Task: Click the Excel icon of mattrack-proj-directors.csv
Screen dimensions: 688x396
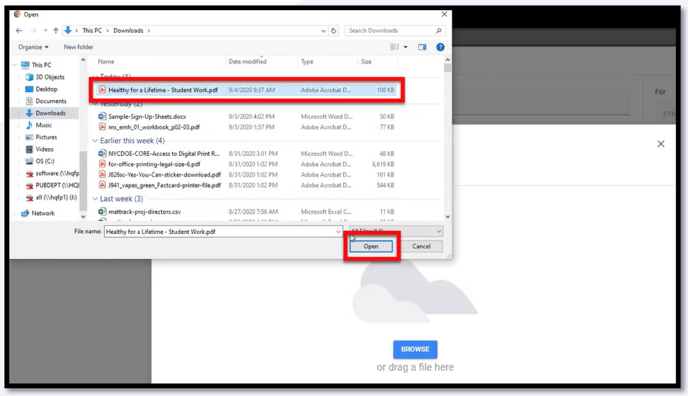Action: (102, 212)
